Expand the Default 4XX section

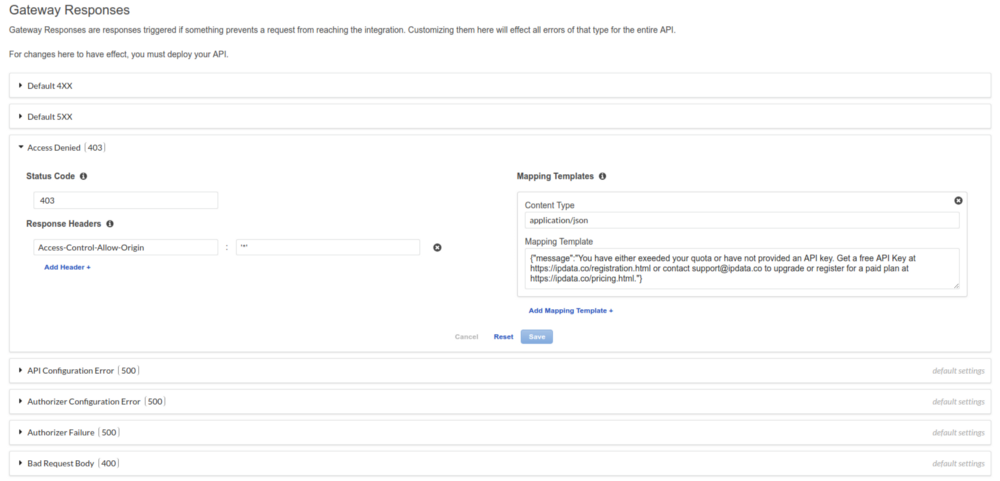[x=500, y=85]
